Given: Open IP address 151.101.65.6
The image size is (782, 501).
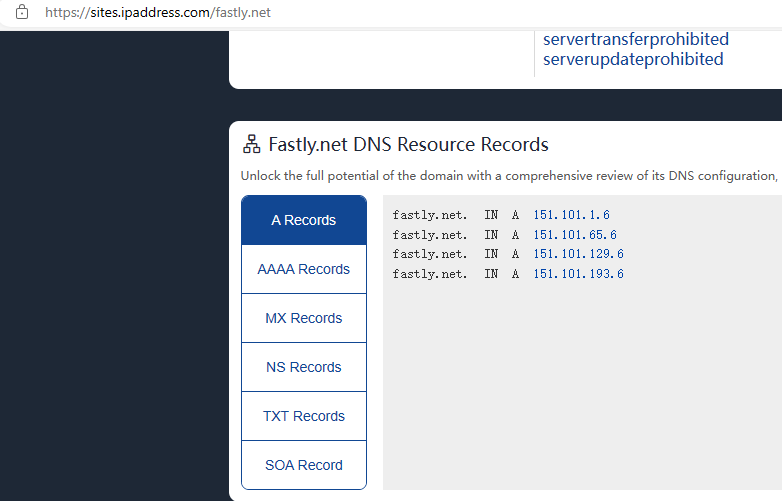Looking at the screenshot, I should (575, 235).
